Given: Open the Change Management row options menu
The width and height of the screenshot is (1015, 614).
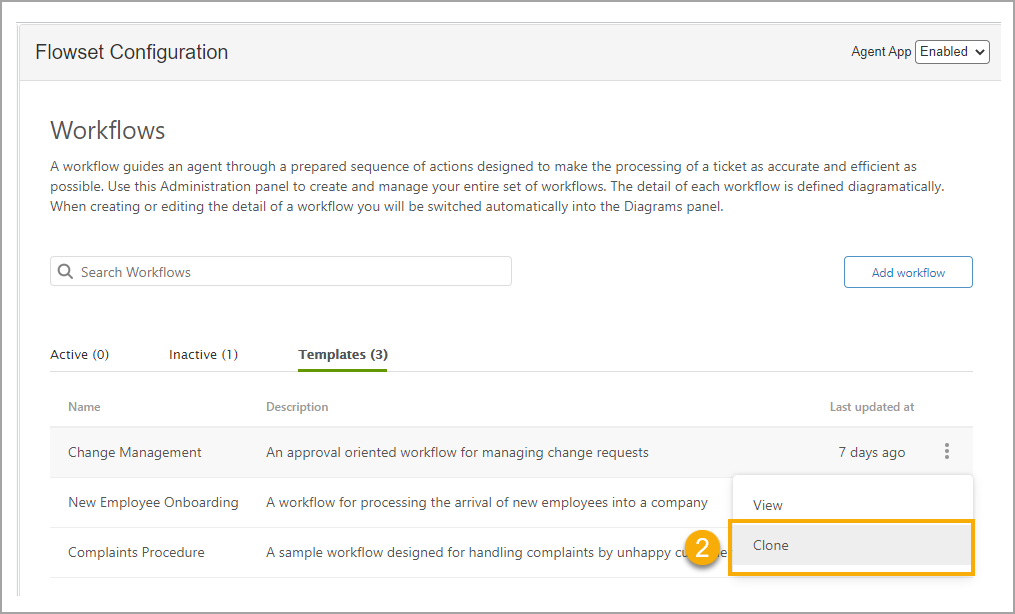Looking at the screenshot, I should pyautogui.click(x=946, y=452).
